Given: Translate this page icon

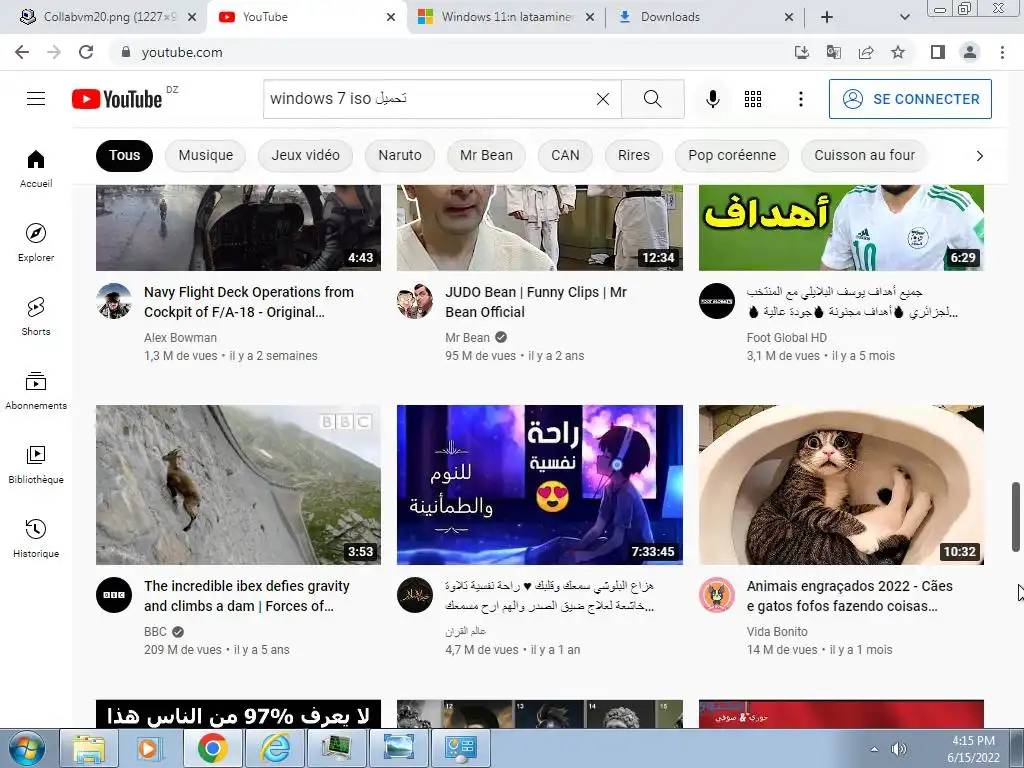Looking at the screenshot, I should (833, 52).
